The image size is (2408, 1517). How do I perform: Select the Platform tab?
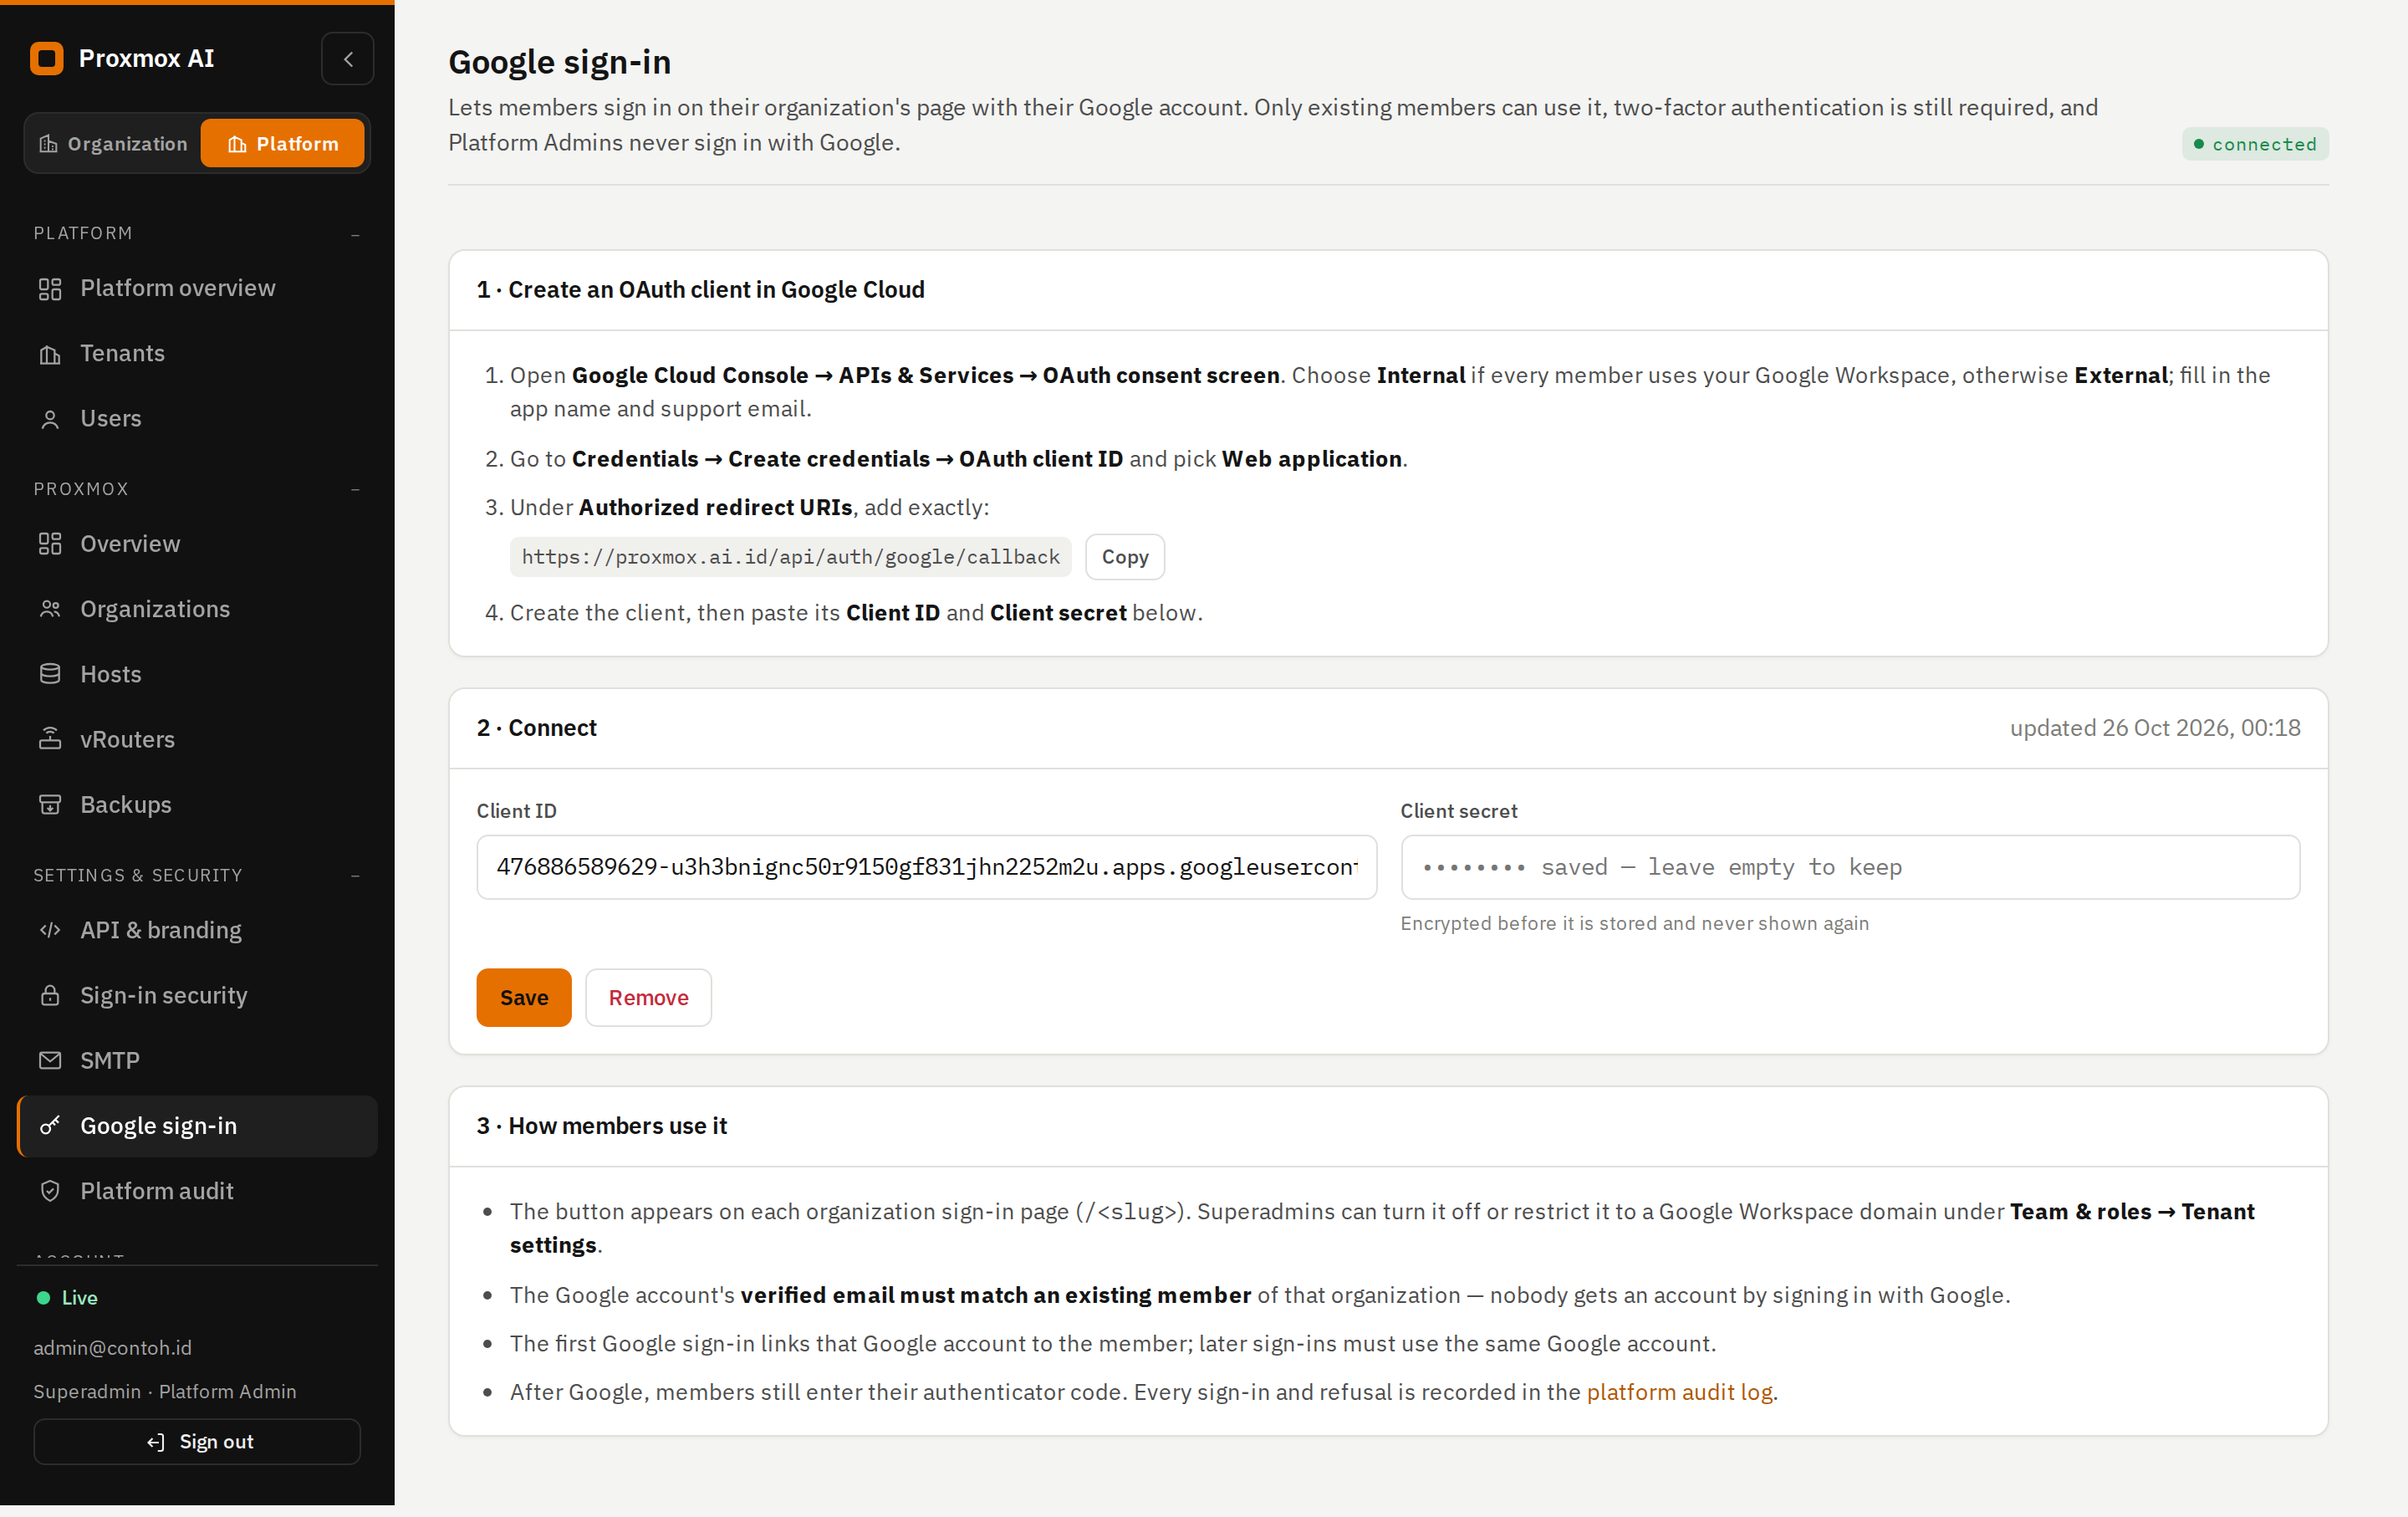tap(283, 144)
